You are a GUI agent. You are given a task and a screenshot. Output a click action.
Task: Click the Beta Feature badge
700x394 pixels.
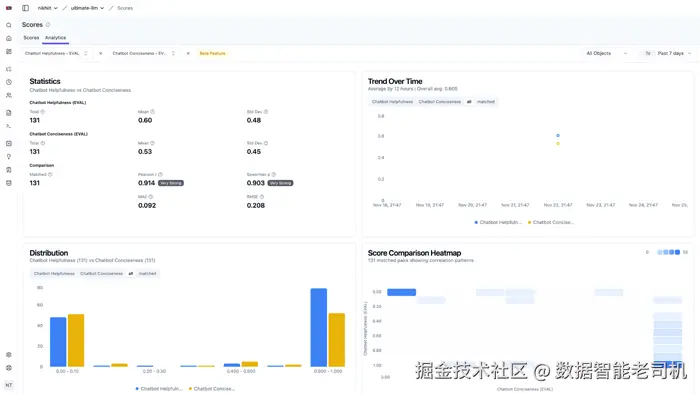[x=212, y=53]
